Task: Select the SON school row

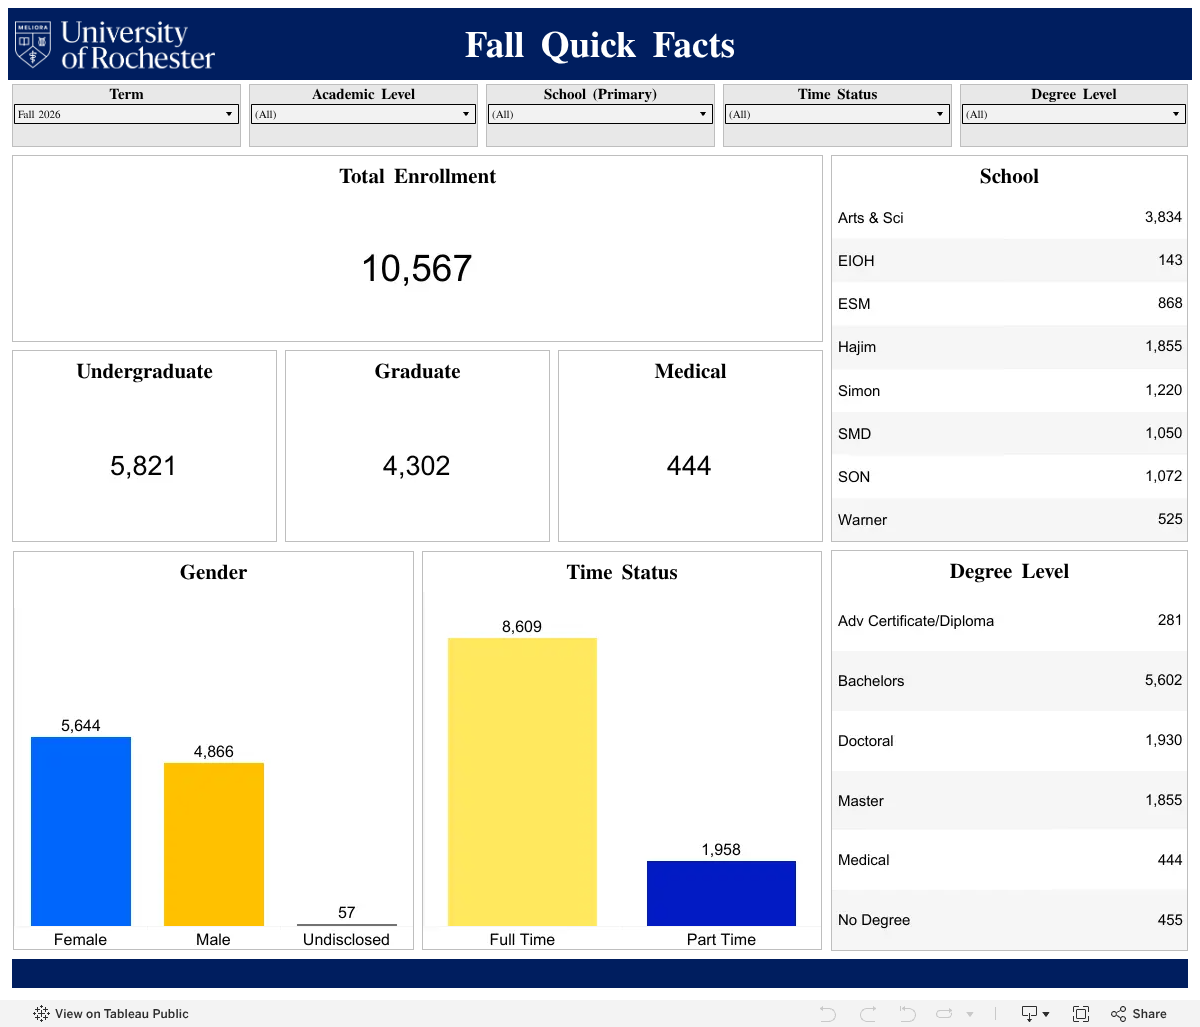Action: tap(1009, 476)
